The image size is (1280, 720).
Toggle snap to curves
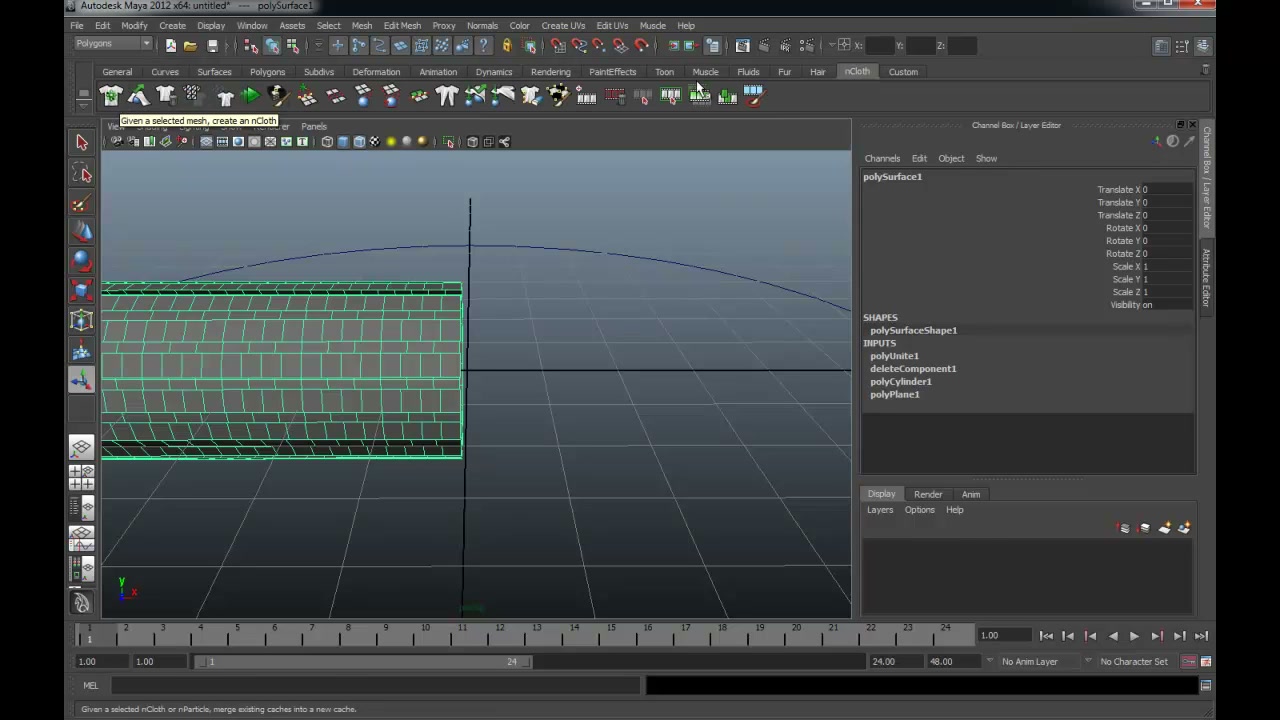pyautogui.click(x=579, y=45)
